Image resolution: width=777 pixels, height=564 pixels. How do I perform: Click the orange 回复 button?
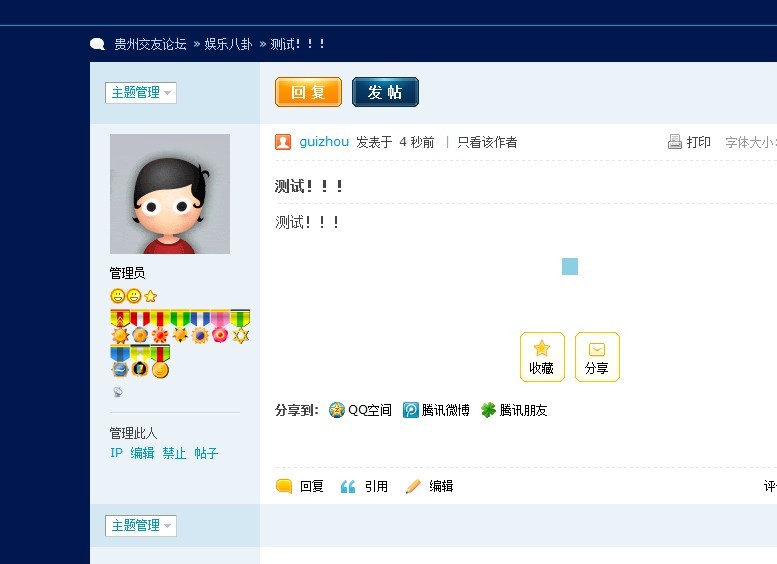[308, 92]
